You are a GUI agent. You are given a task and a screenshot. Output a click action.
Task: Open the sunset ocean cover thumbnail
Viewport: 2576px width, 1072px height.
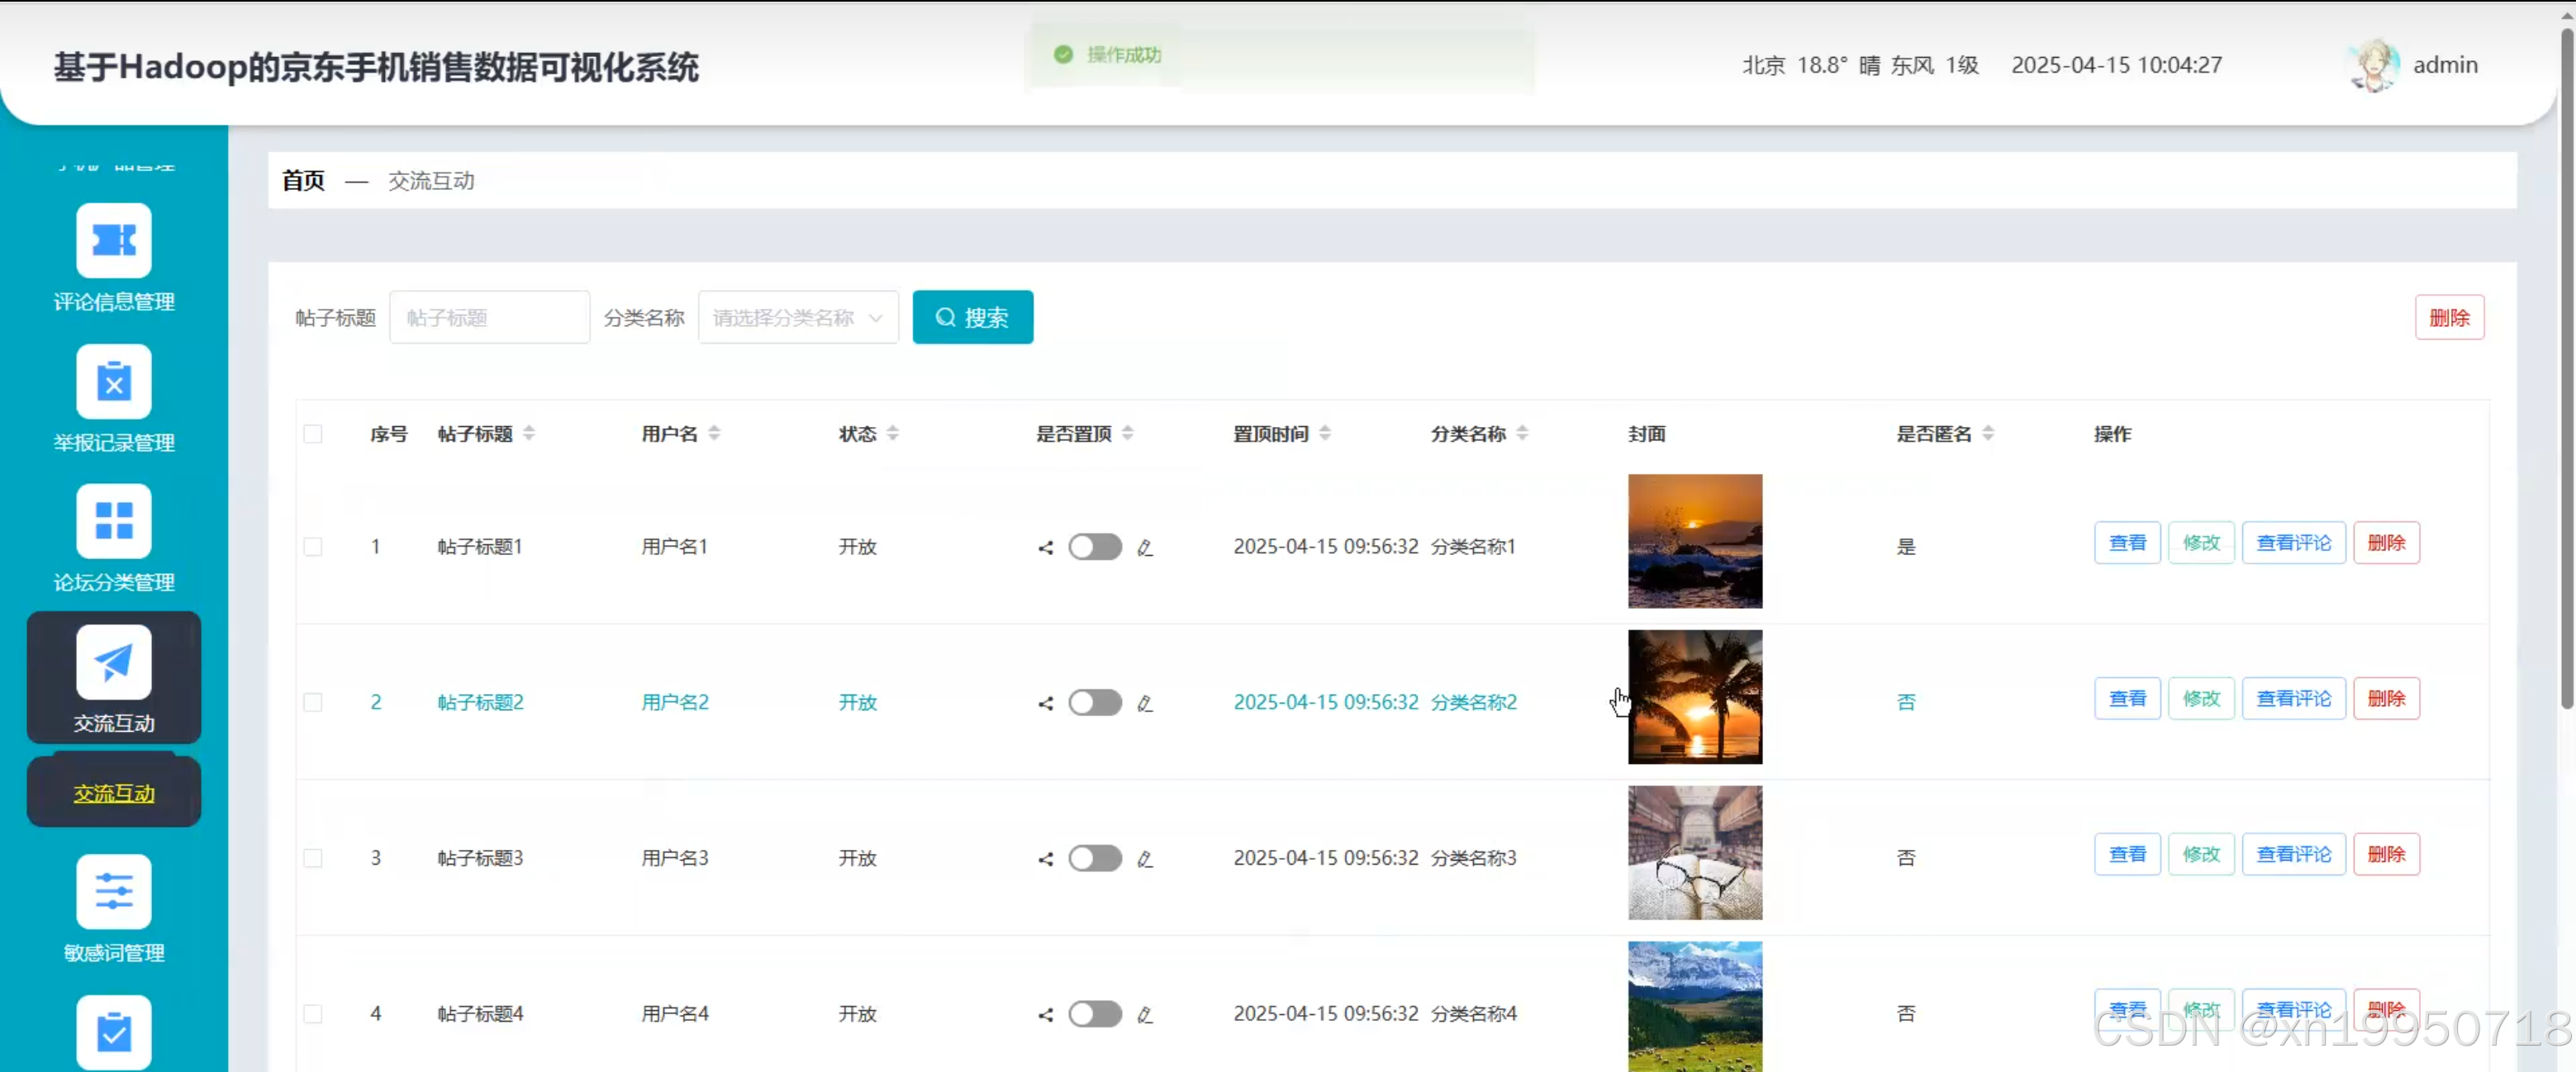1695,541
